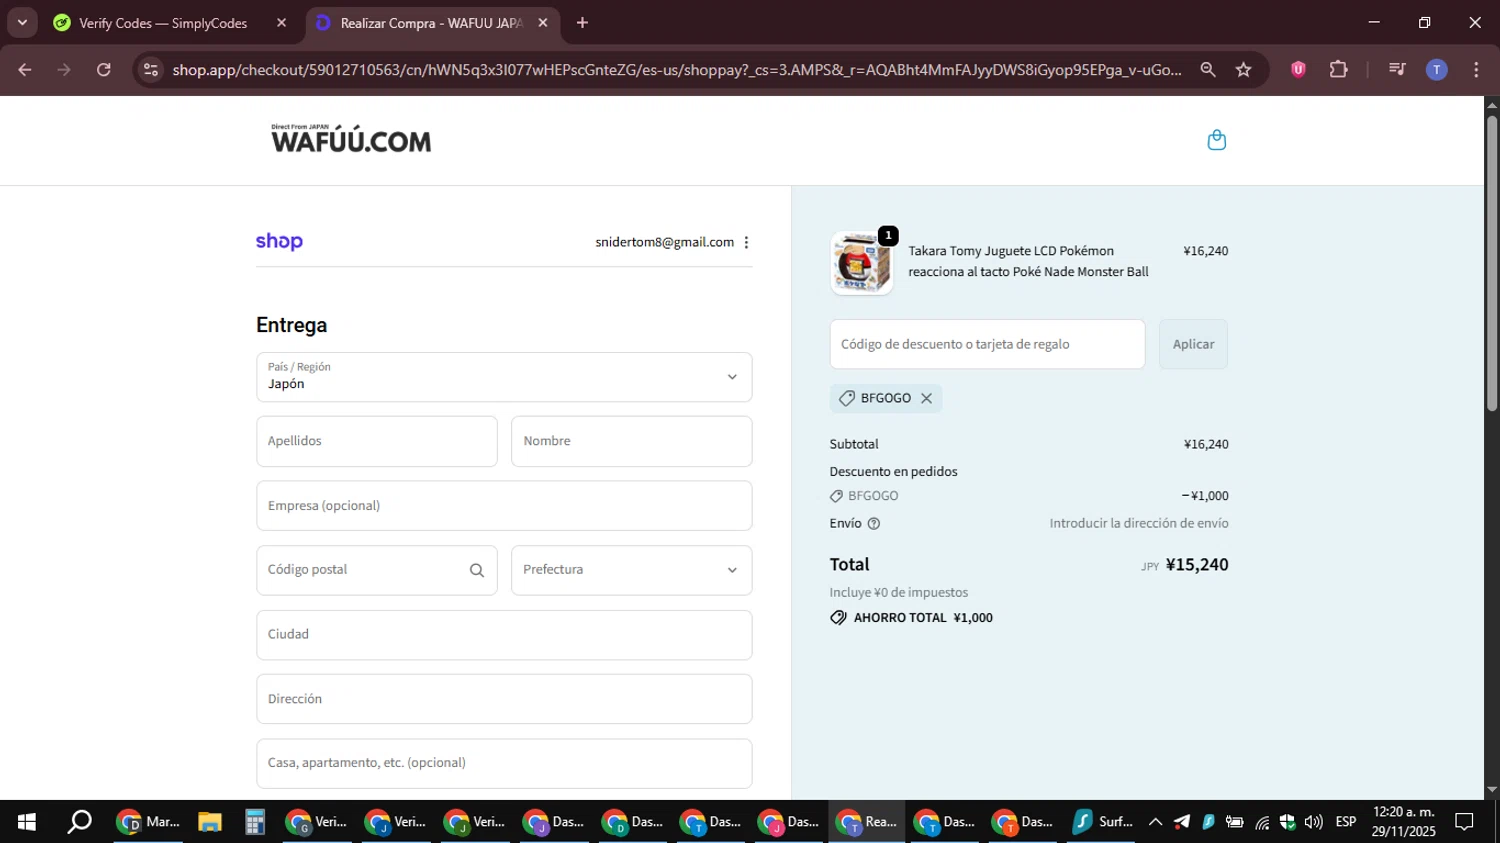Click the Pokémon toy product thumbnail
The image size is (1500, 843).
tap(862, 264)
